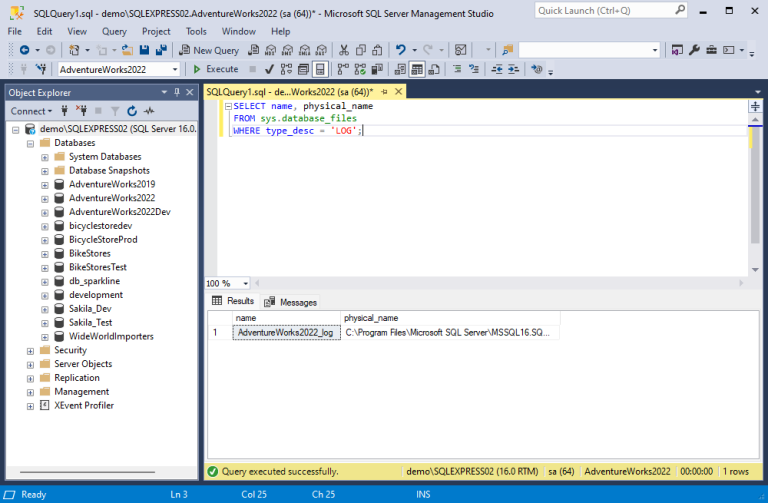768x503 pixels.
Task: Click the Change Connection icon
Action: [41, 69]
